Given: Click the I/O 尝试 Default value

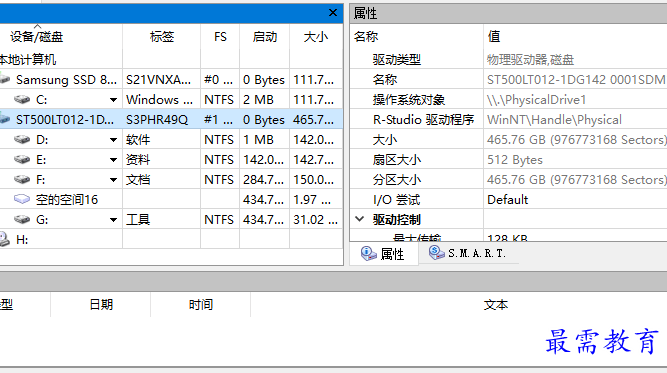Looking at the screenshot, I should tap(507, 199).
